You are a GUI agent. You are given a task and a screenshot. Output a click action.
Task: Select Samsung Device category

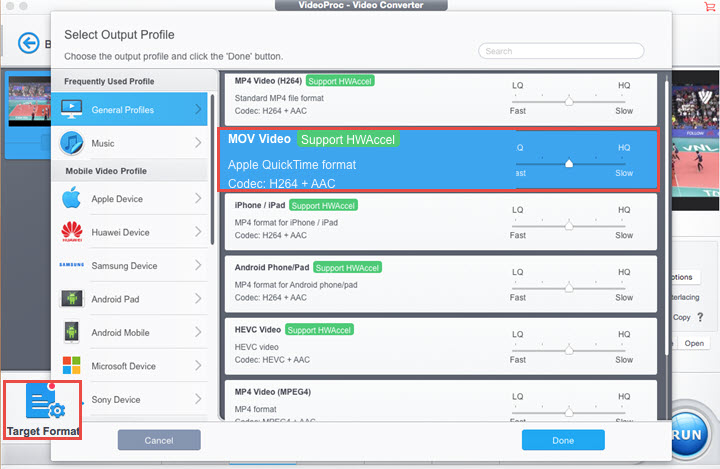tap(129, 266)
